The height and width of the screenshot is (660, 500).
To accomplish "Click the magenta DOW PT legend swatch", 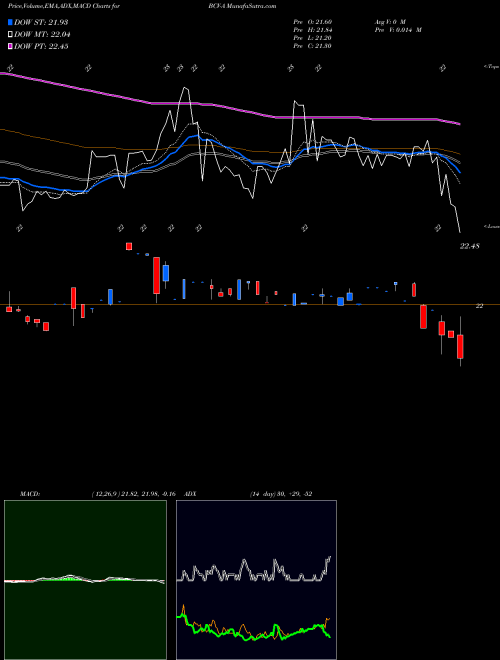I will click(x=10, y=46).
